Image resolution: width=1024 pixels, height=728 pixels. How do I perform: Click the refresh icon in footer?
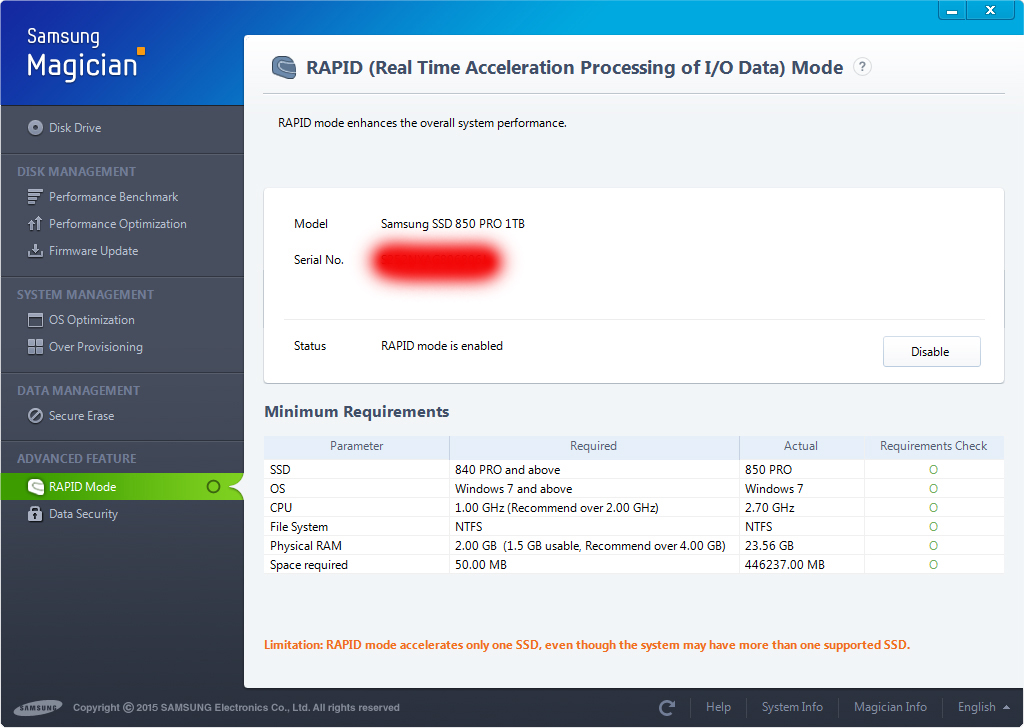(x=667, y=708)
